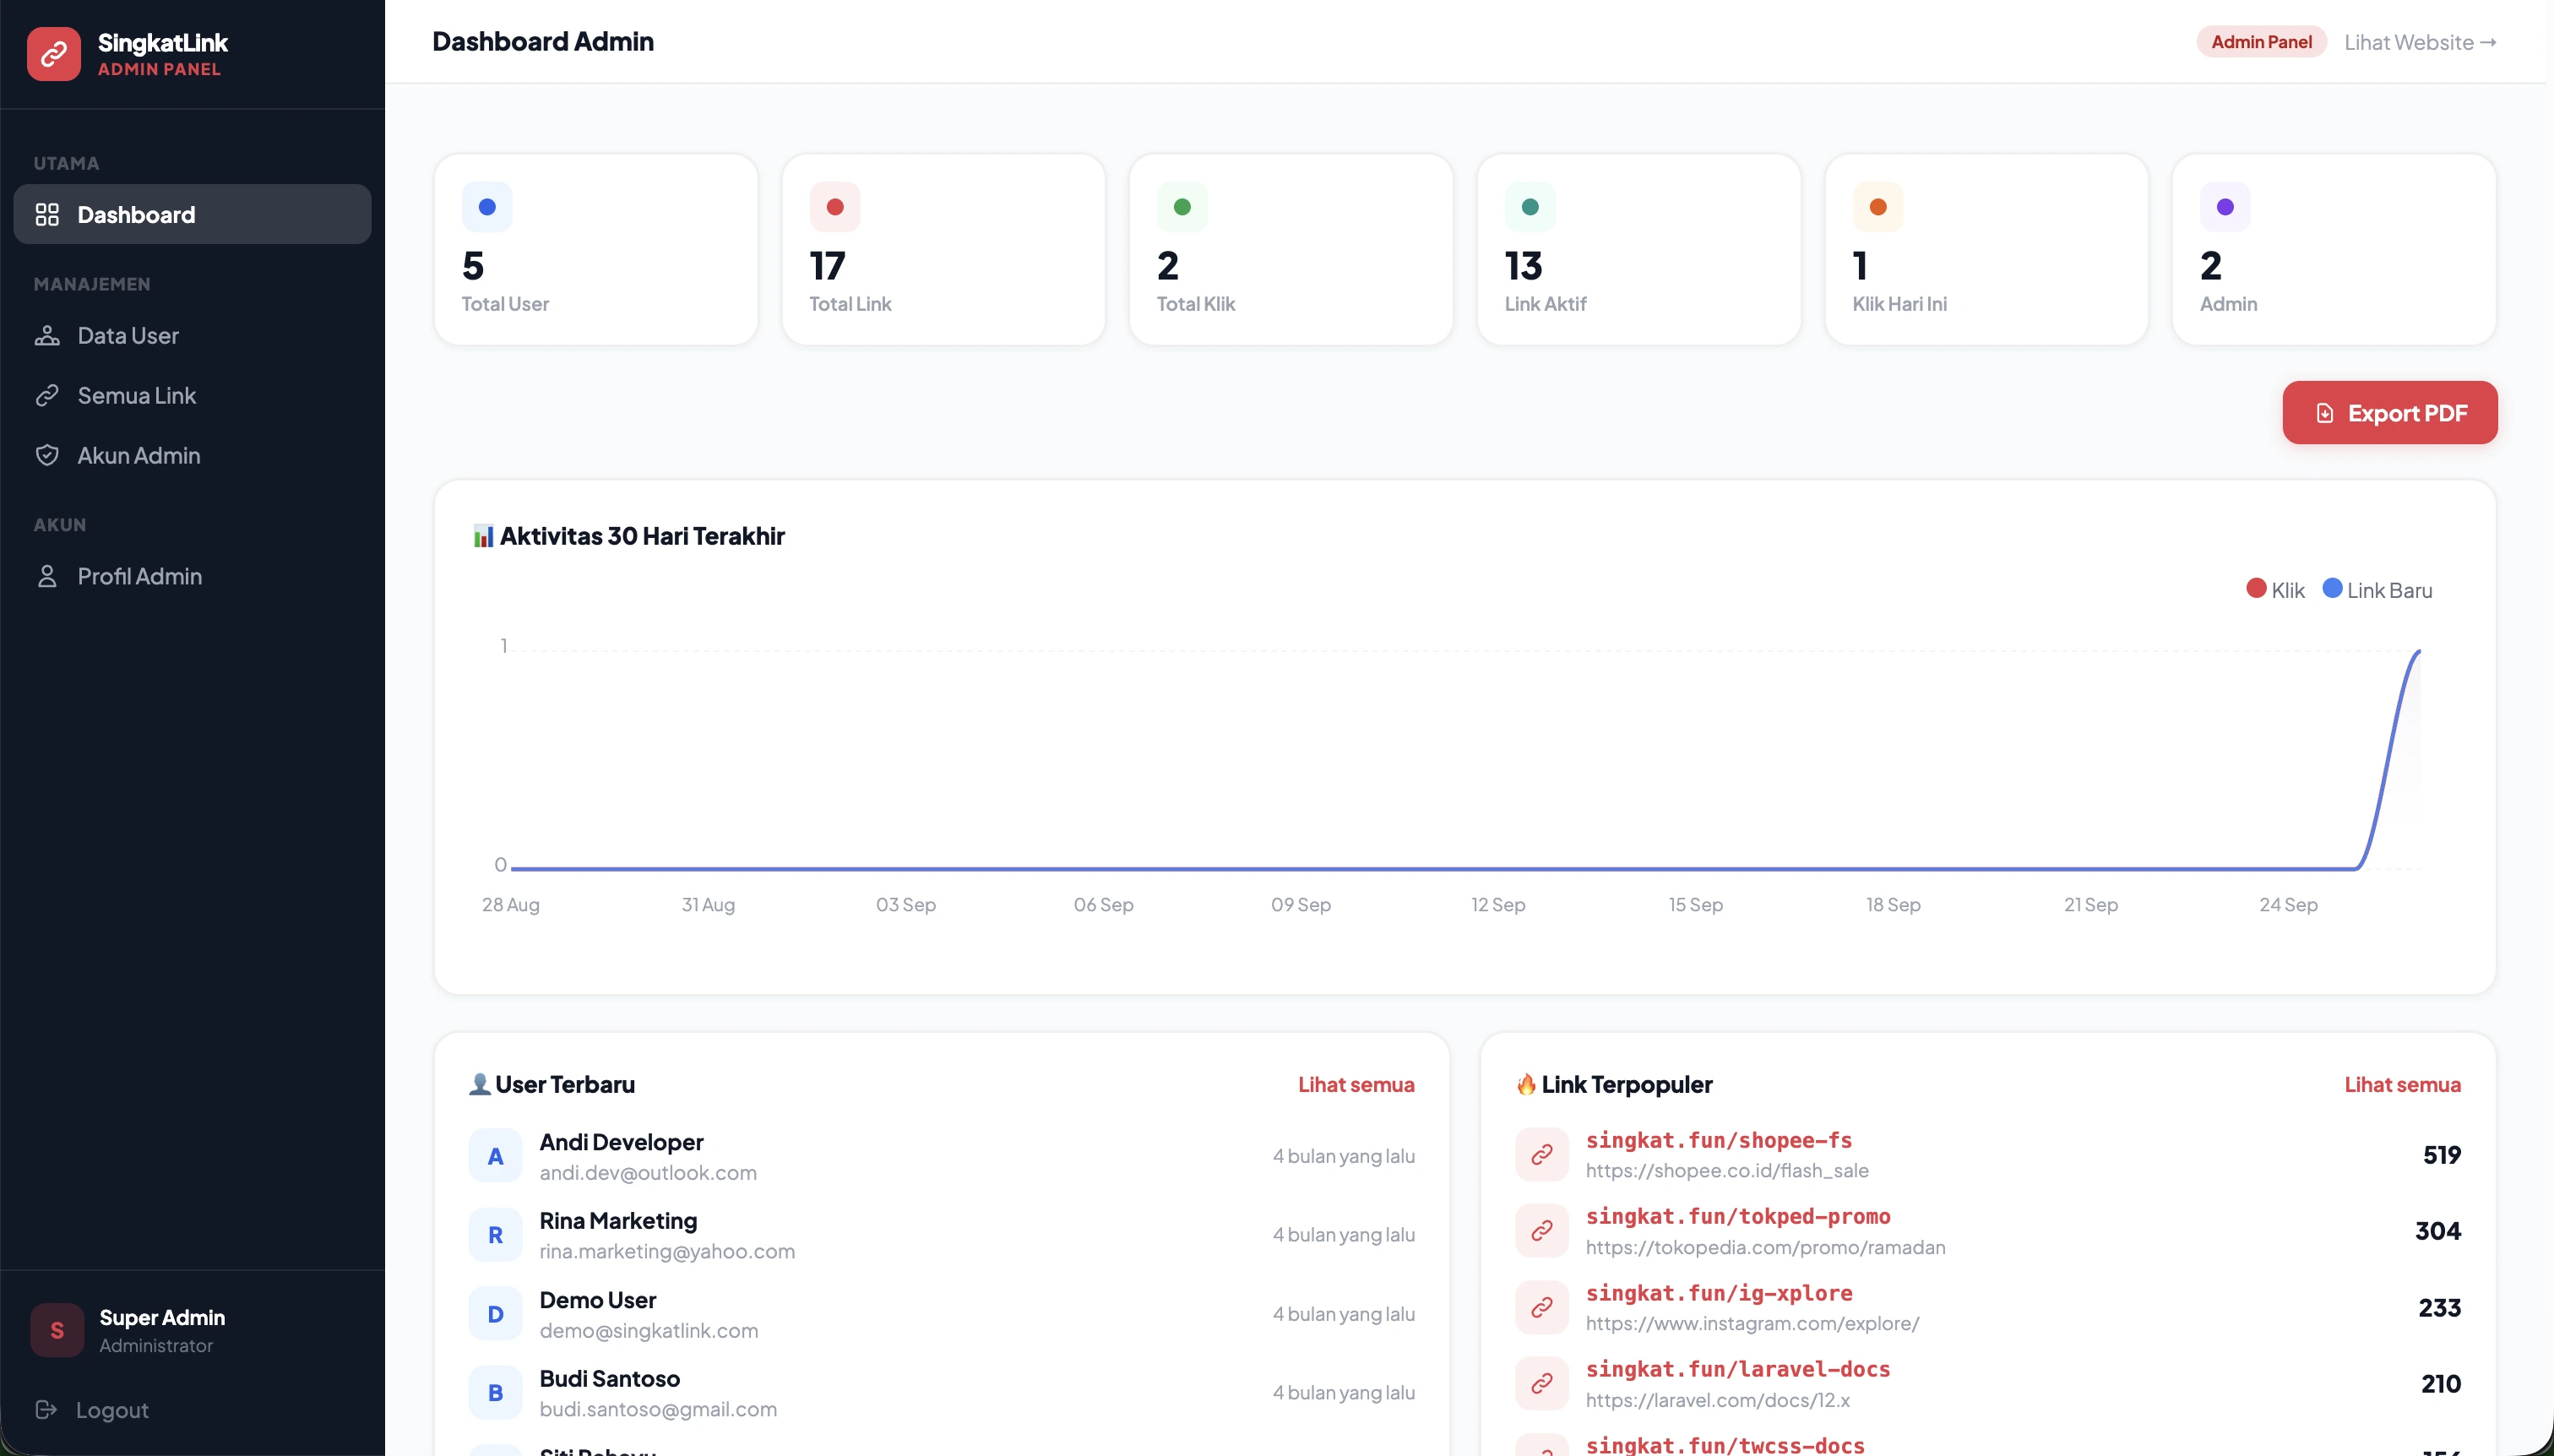Click the Admin Panel badge
The height and width of the screenshot is (1456, 2554).
click(2261, 42)
